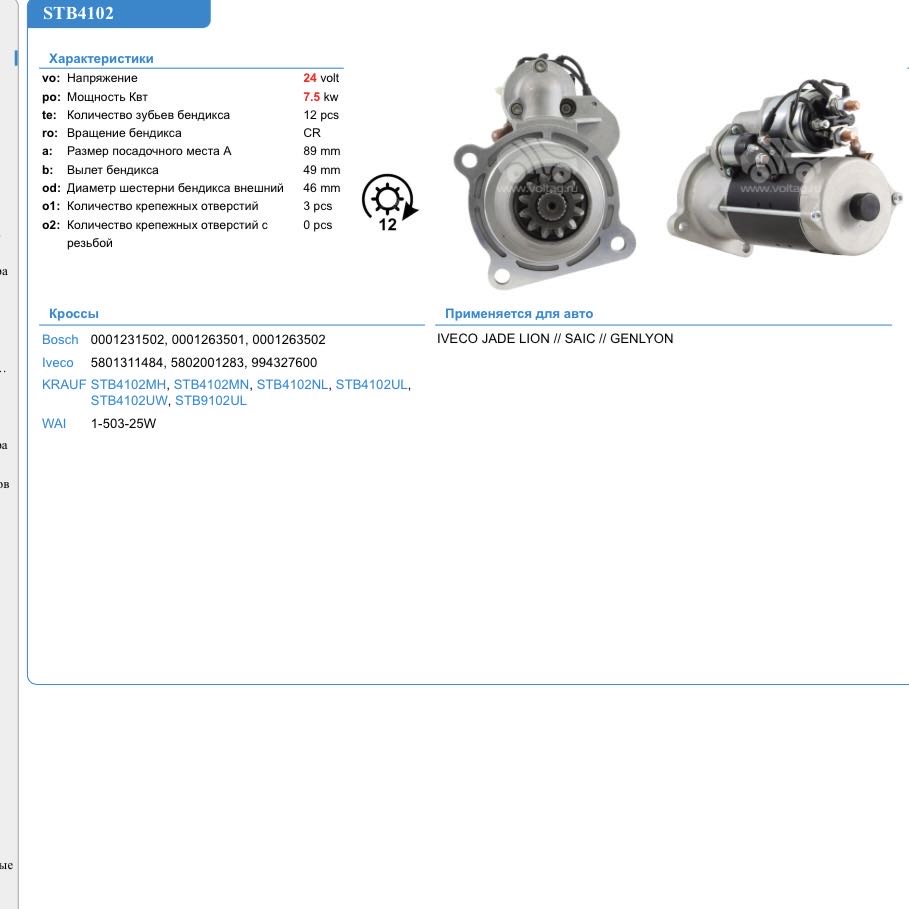Open the Bosch brand link
This screenshot has height=909, width=909.
tap(60, 340)
